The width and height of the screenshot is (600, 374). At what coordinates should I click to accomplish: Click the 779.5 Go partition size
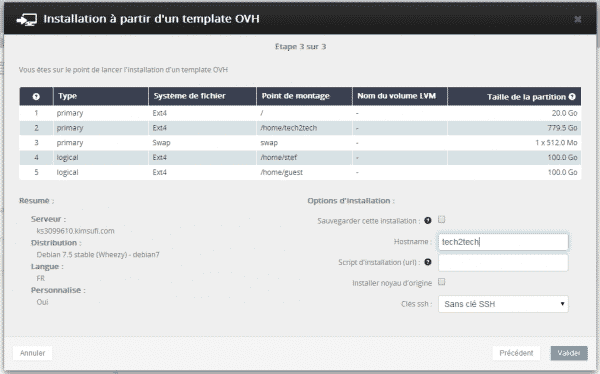562,128
